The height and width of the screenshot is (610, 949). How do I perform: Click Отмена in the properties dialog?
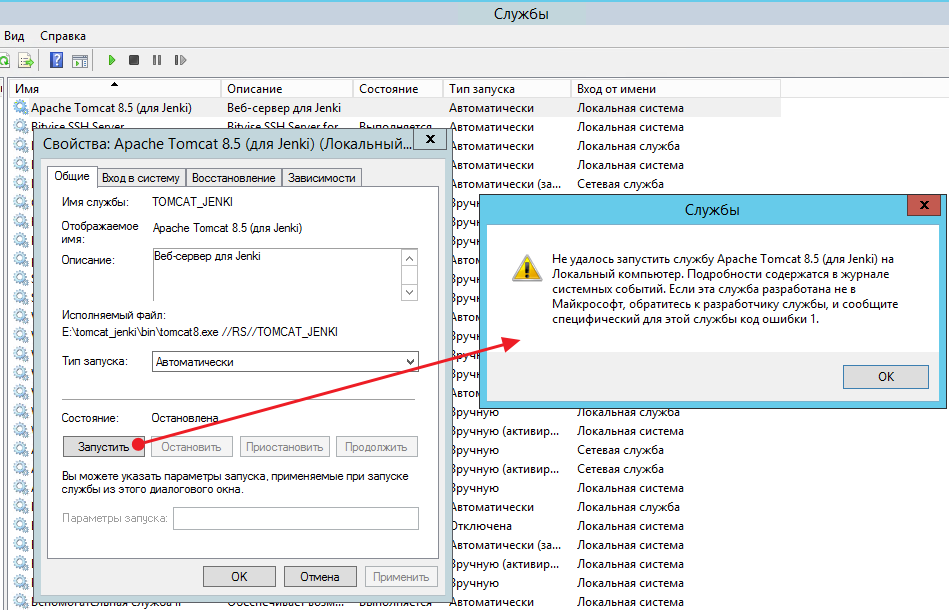(x=320, y=577)
